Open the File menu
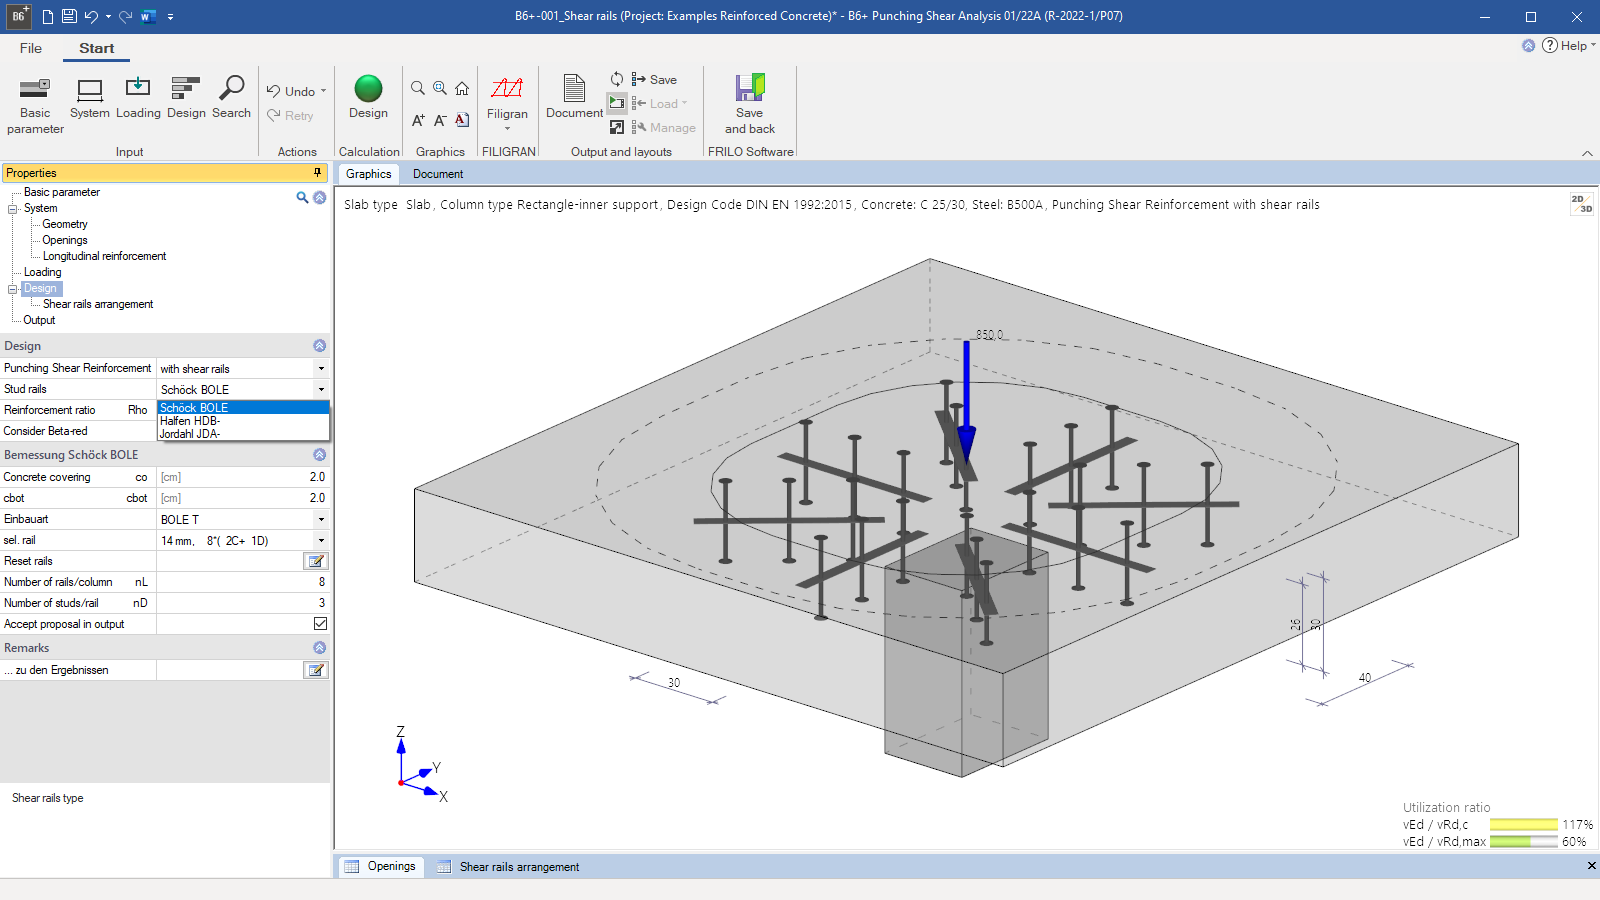This screenshot has height=900, width=1600. [x=31, y=48]
